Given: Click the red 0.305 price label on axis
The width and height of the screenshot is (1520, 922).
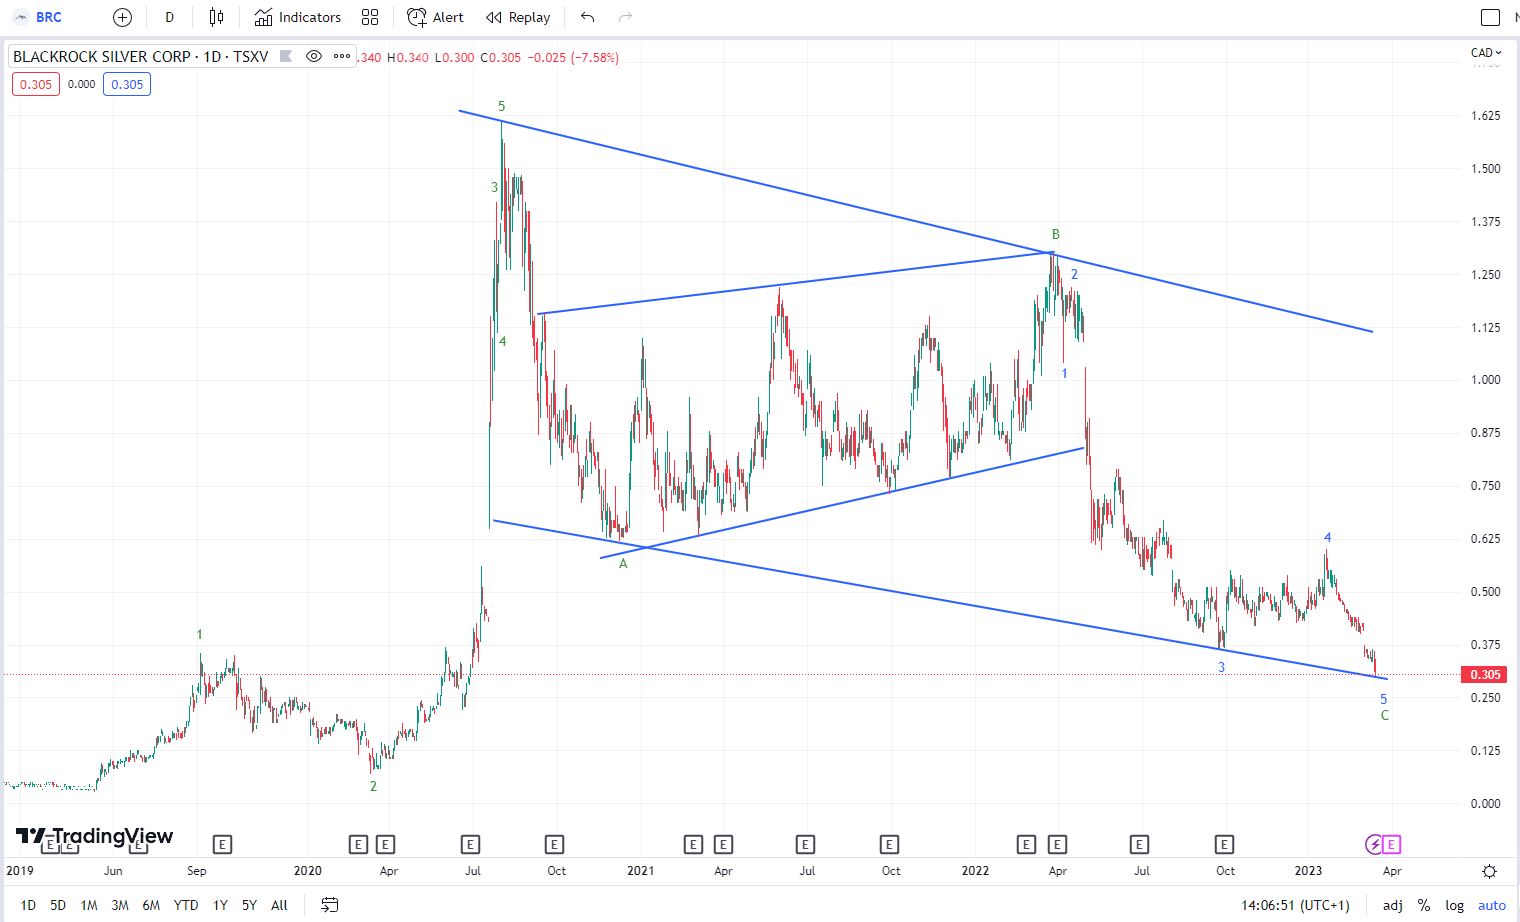Looking at the screenshot, I should (x=1484, y=675).
